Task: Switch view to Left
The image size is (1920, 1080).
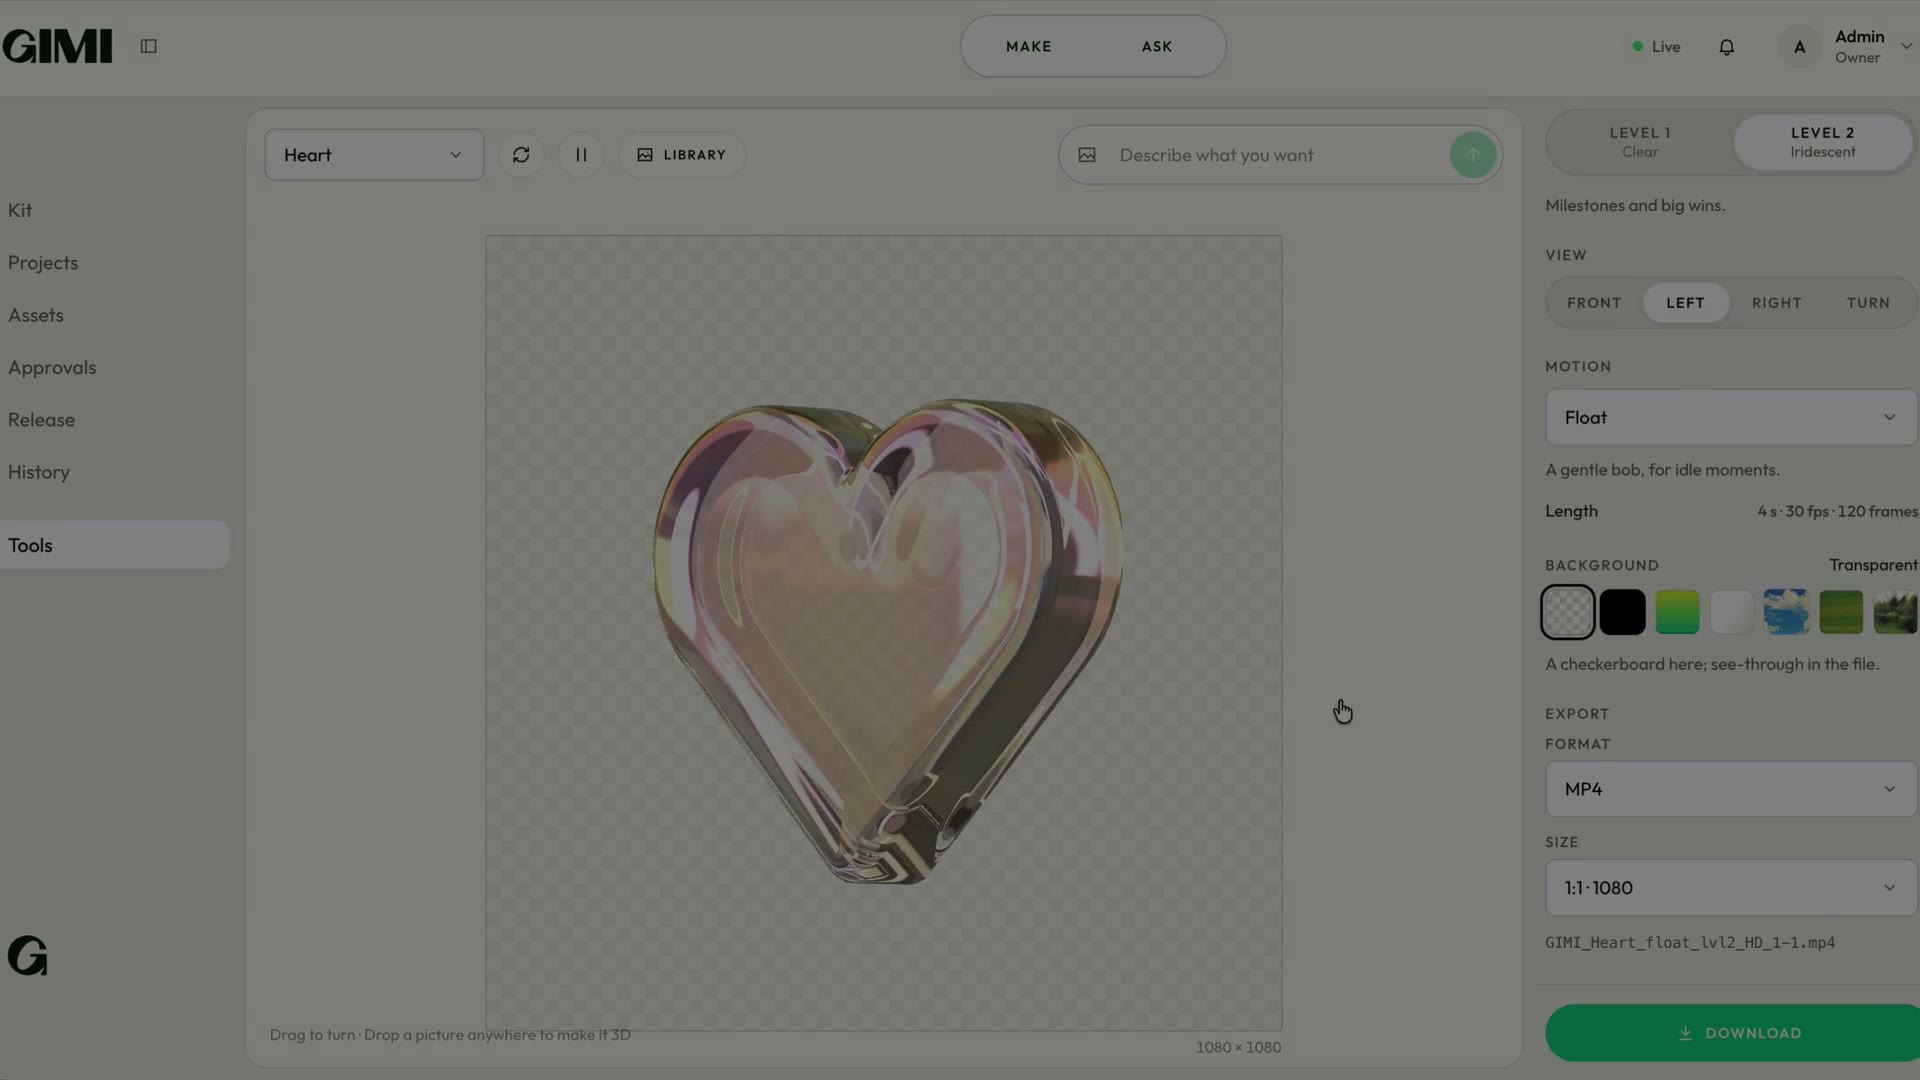Action: 1685,303
